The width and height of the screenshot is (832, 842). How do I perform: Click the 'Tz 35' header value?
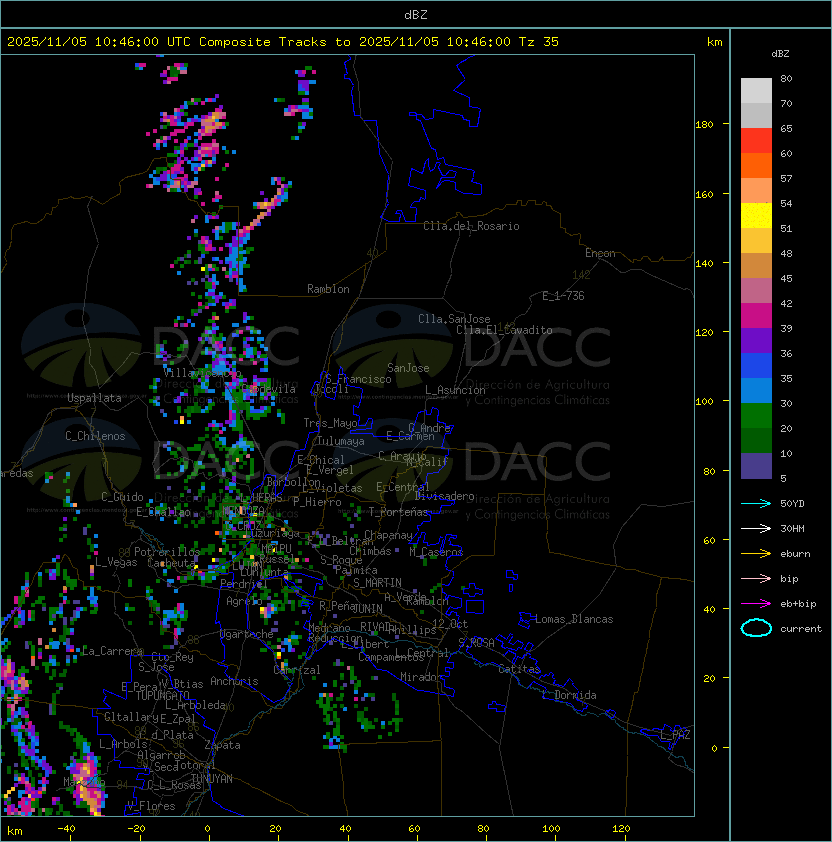[539, 42]
